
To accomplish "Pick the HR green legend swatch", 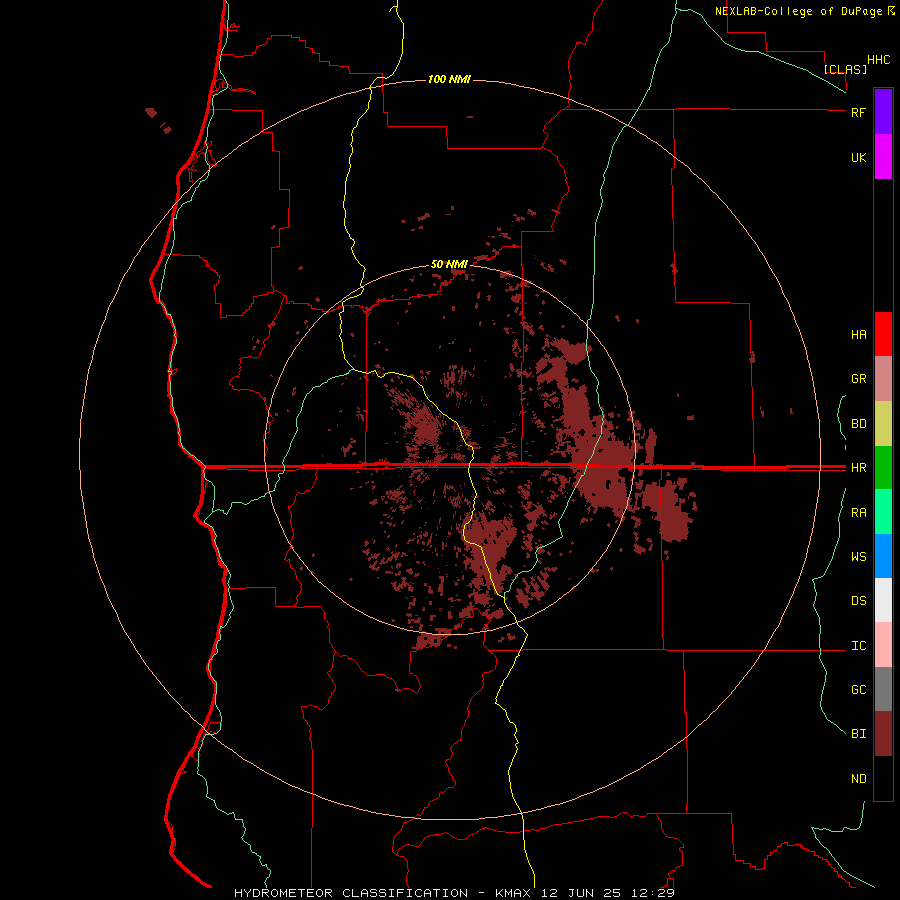I will [883, 468].
